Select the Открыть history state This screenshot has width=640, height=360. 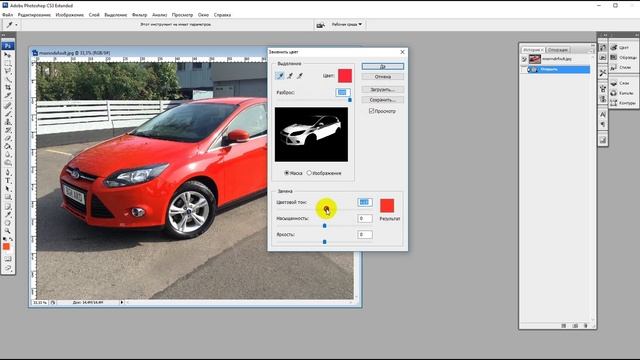[558, 69]
